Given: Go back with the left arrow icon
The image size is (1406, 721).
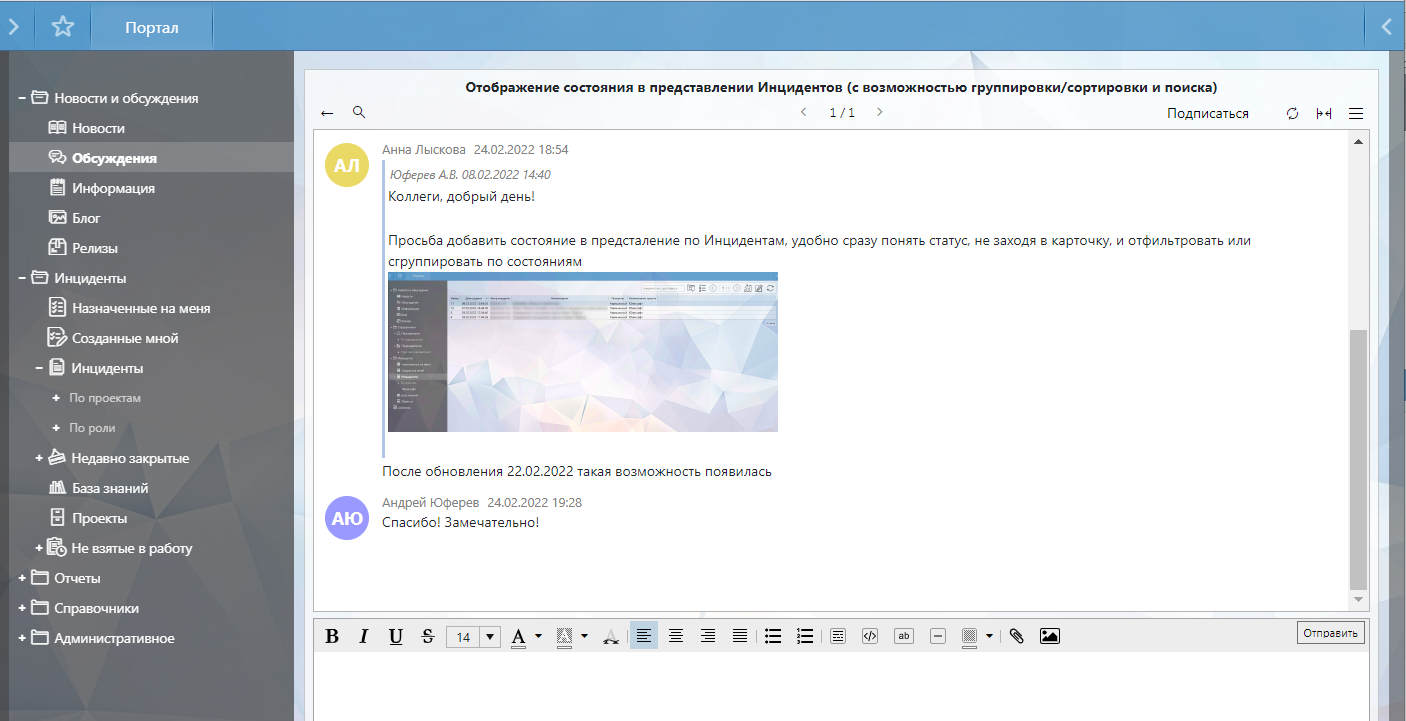Looking at the screenshot, I should point(327,113).
